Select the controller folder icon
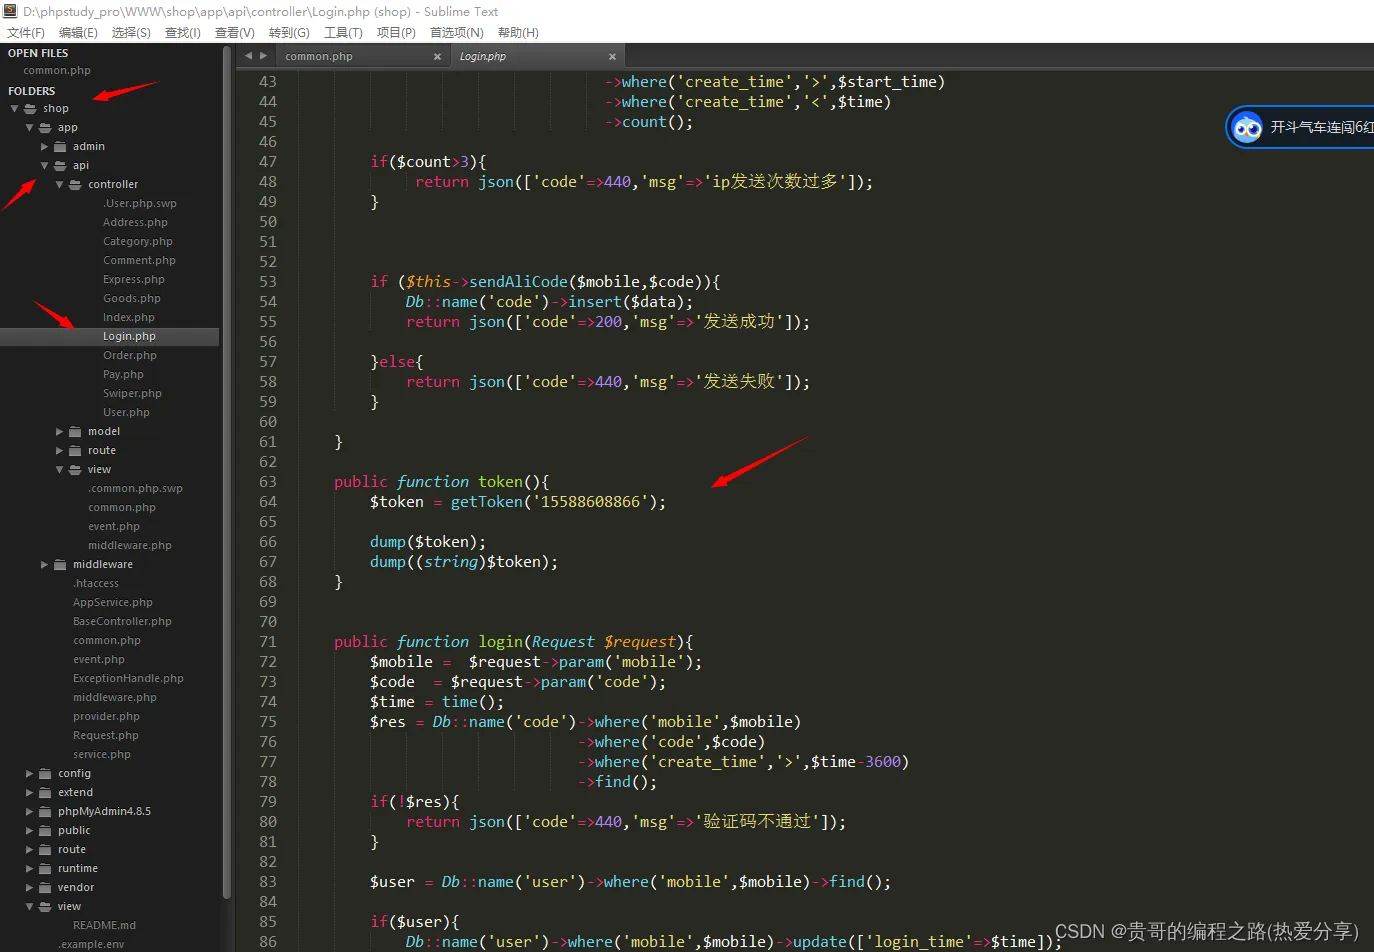The width and height of the screenshot is (1374, 952). tap(75, 184)
